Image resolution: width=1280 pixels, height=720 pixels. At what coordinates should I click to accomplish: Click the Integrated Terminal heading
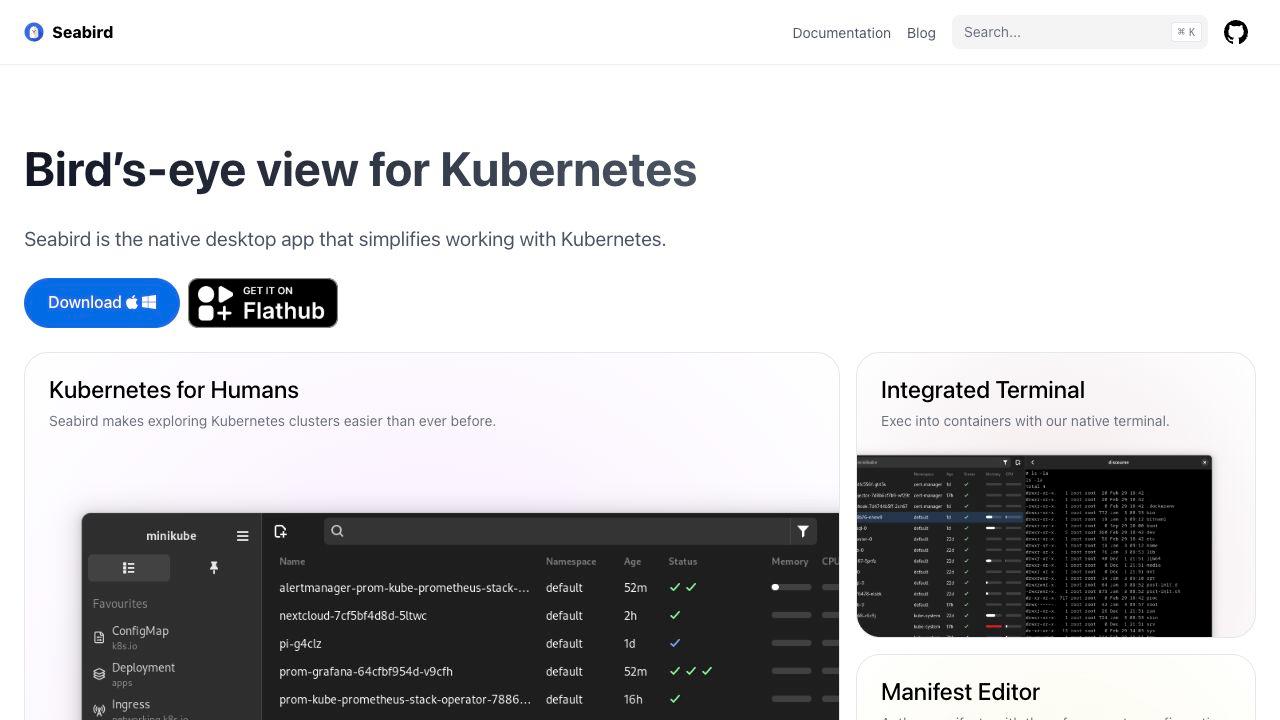(x=983, y=390)
